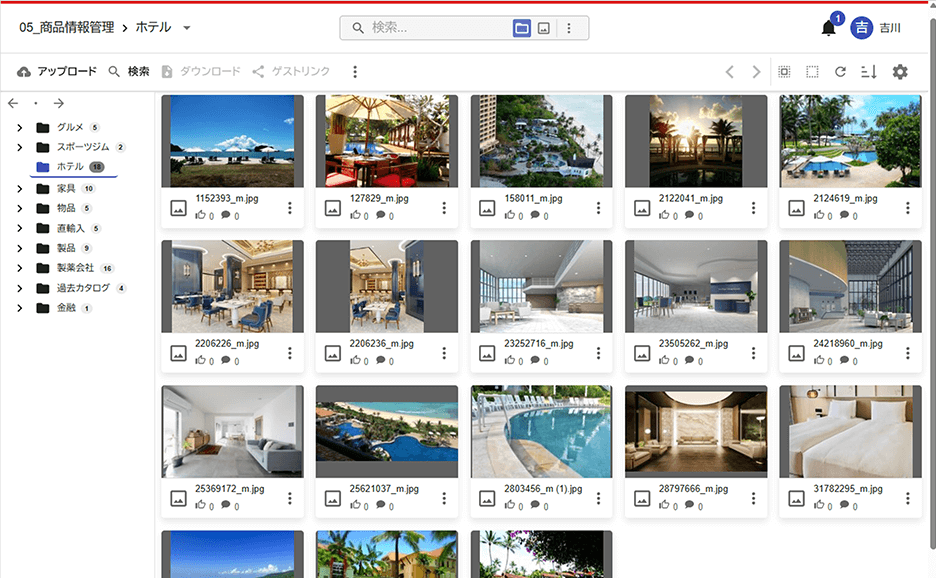Open the 検索 search tool in toolbar
The height and width of the screenshot is (578, 936).
tap(129, 72)
